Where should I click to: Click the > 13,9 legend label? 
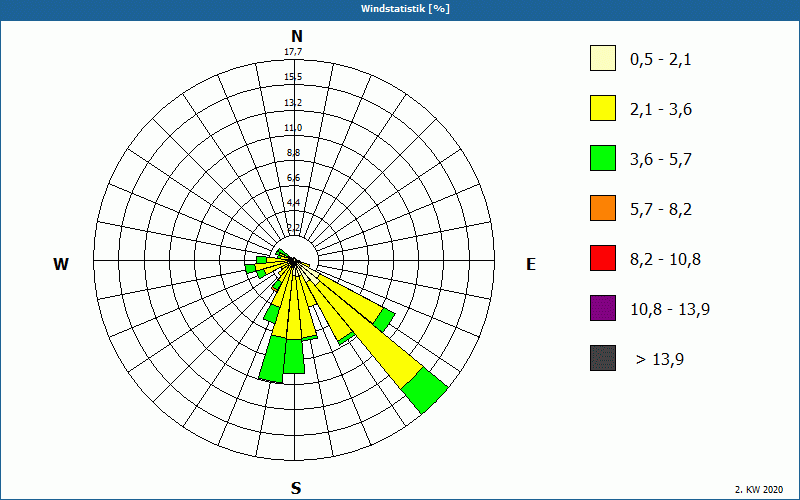(x=660, y=360)
